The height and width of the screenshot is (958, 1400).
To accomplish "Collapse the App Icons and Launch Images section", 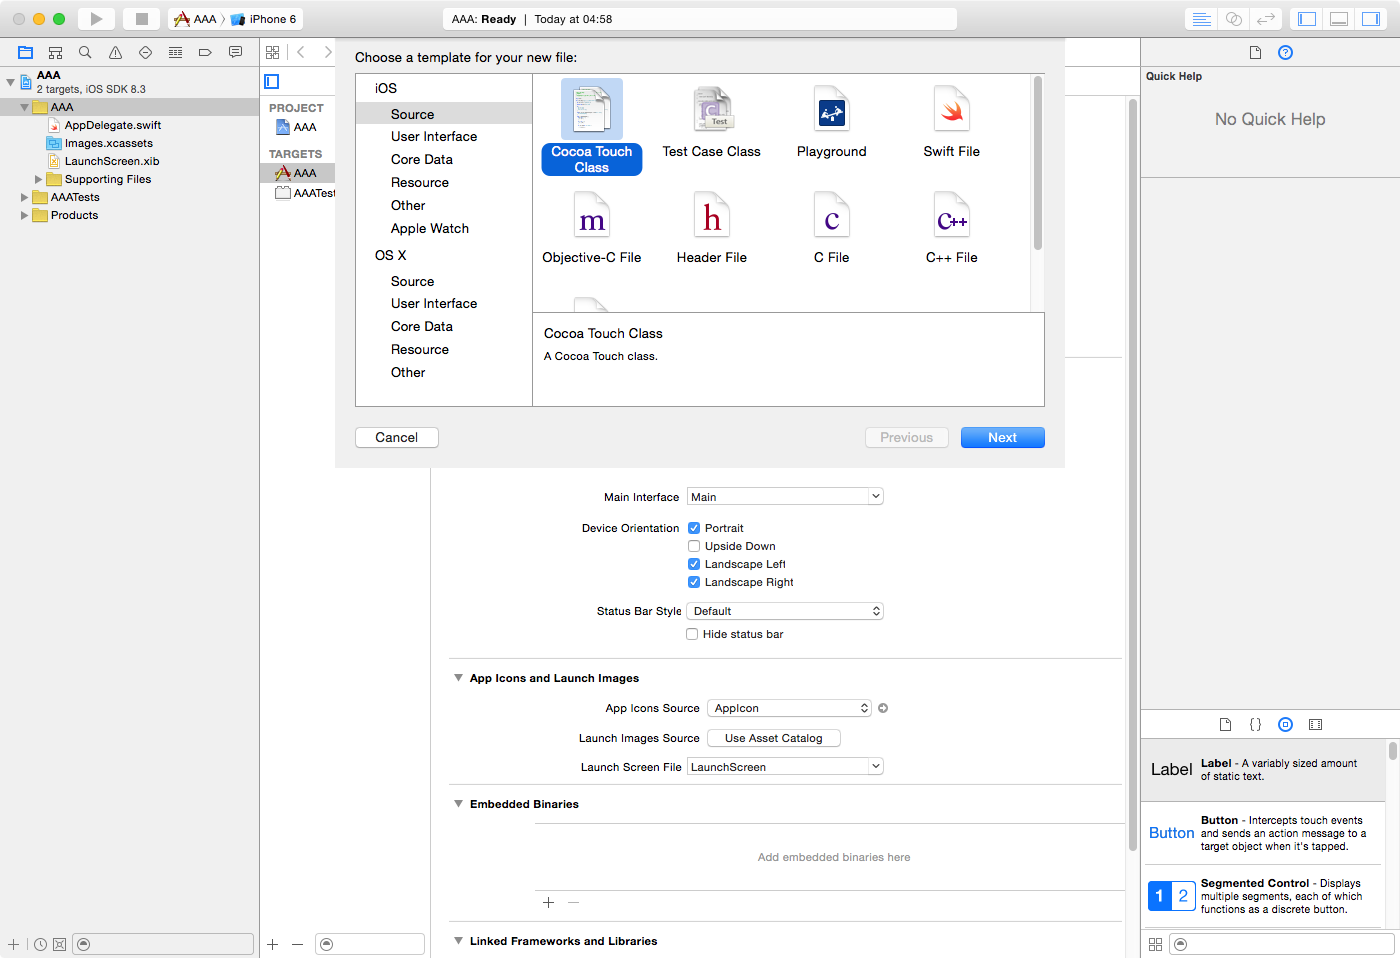I will (x=458, y=678).
